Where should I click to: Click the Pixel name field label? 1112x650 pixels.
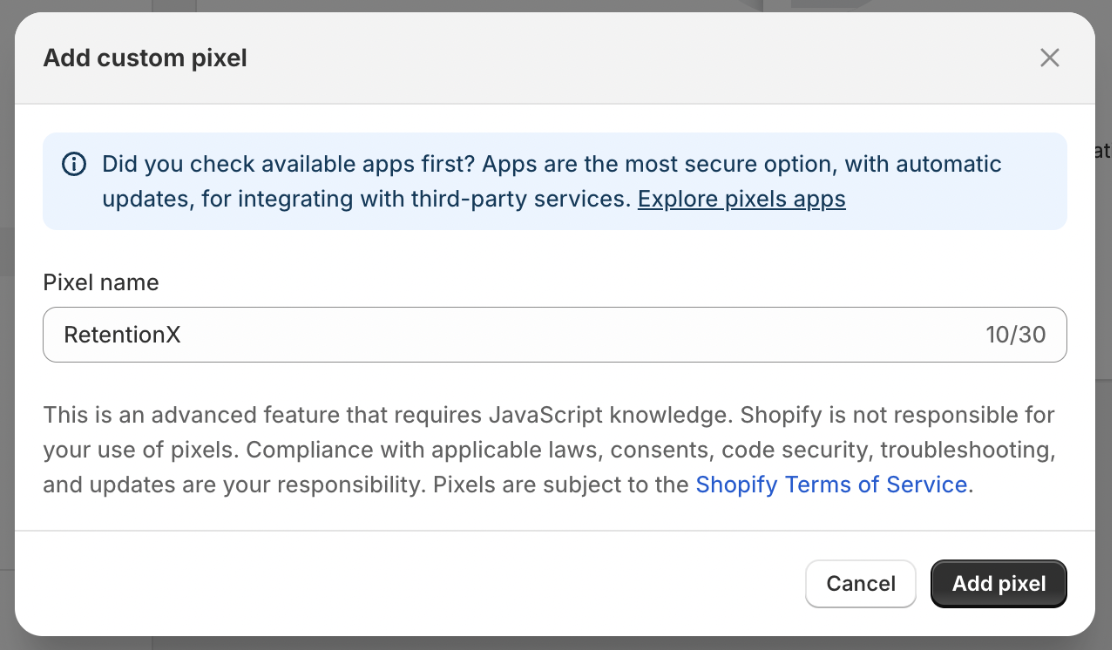(x=101, y=283)
